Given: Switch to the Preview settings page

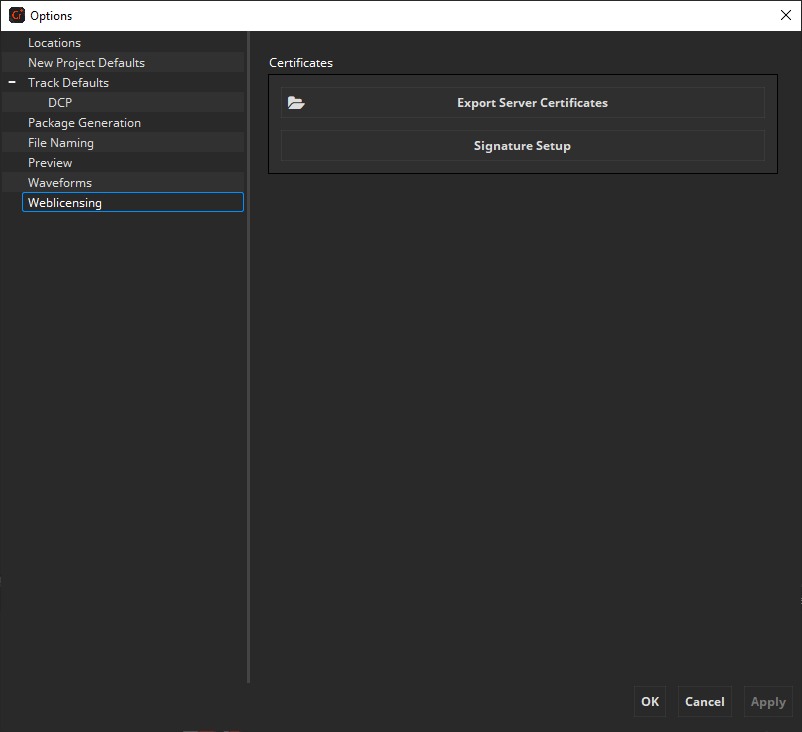Looking at the screenshot, I should (x=50, y=163).
